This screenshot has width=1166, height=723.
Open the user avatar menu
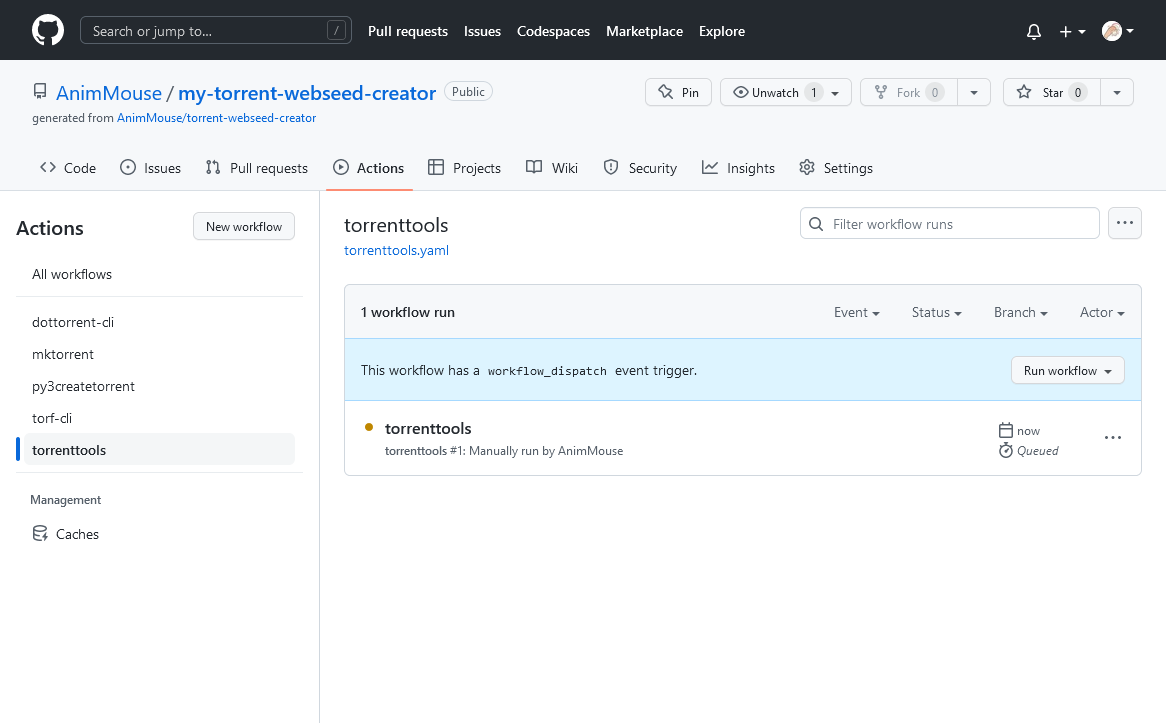click(x=1117, y=31)
